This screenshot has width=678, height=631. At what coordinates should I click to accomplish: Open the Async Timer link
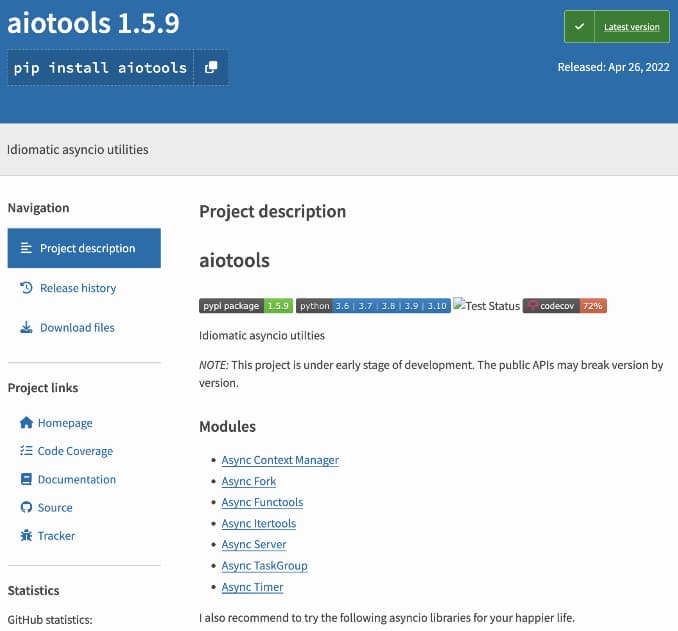pos(252,587)
